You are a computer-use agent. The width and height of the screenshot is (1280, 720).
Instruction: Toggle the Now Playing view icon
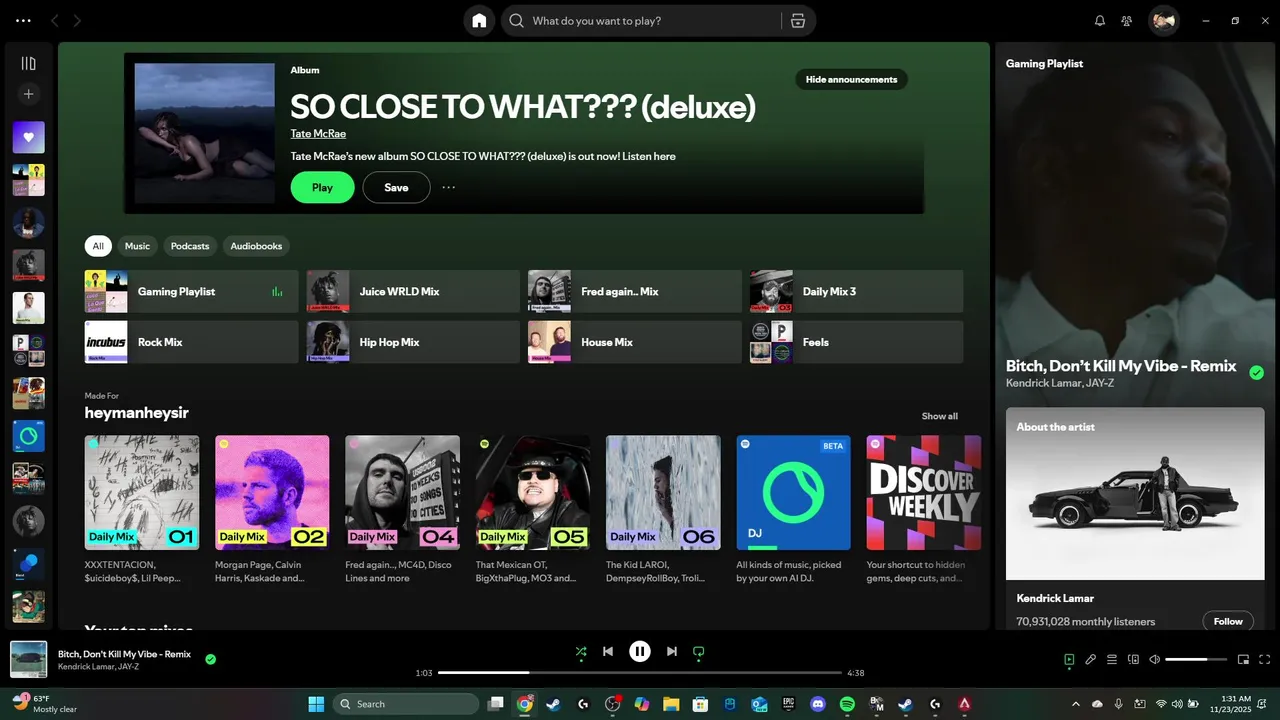click(x=1069, y=660)
